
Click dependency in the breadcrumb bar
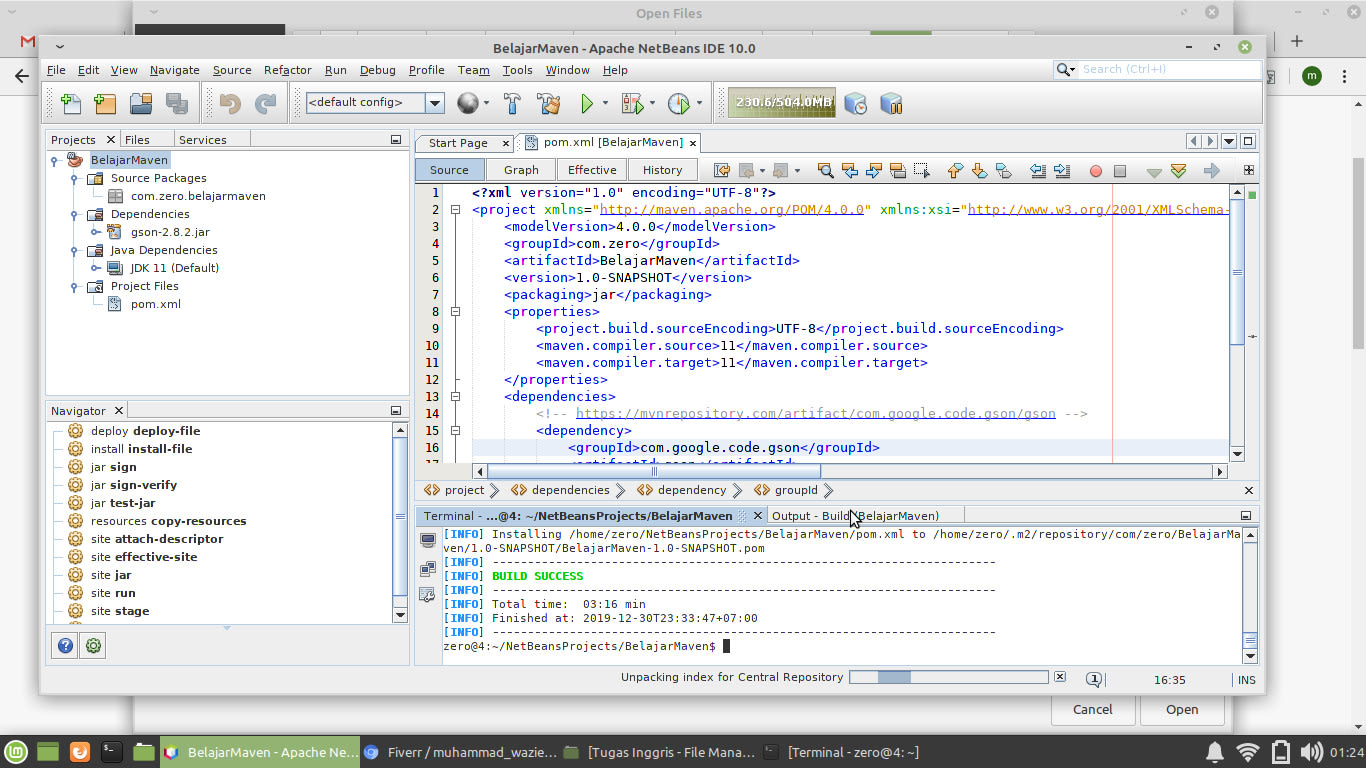point(692,490)
